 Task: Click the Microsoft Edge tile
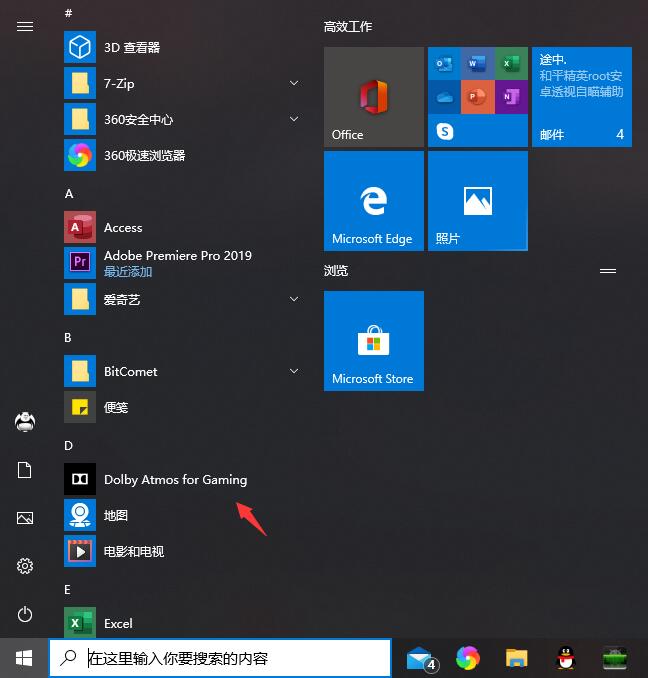click(373, 201)
